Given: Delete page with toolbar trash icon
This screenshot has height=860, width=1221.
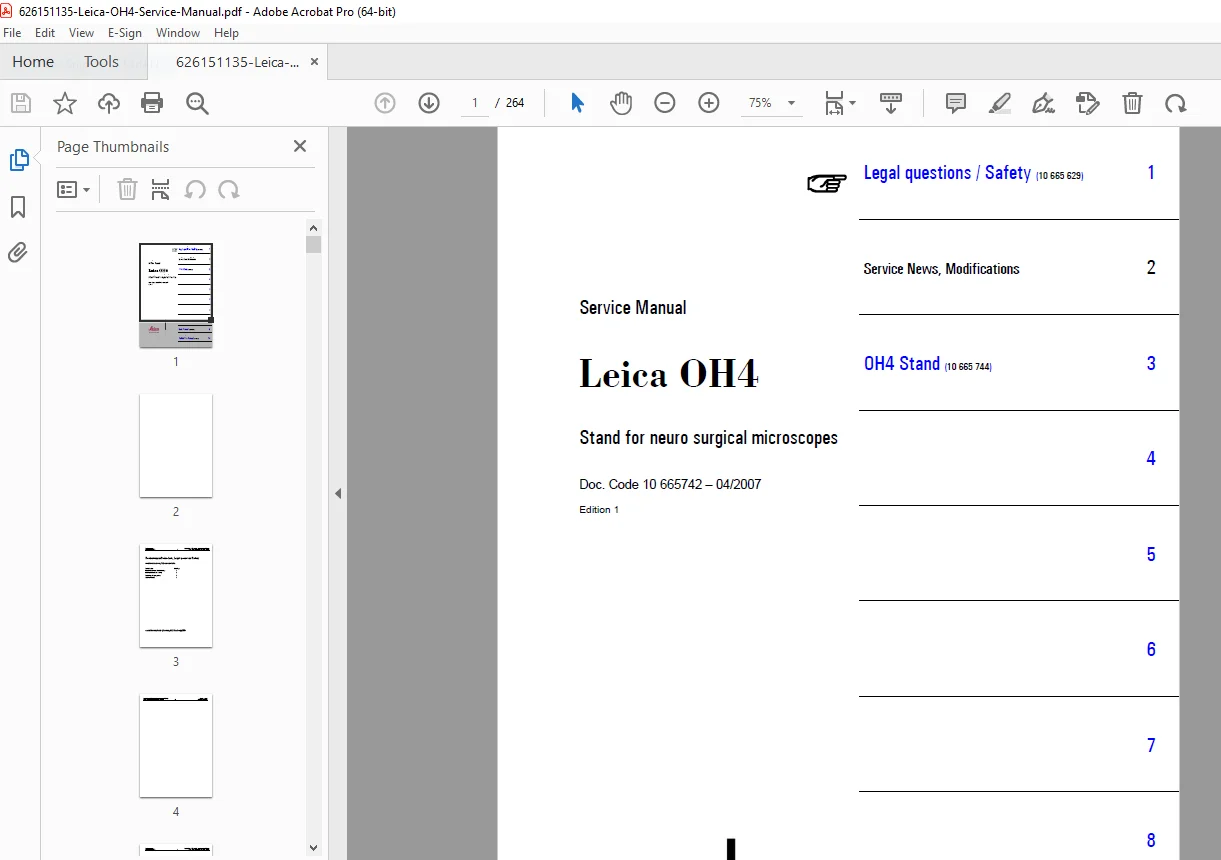Looking at the screenshot, I should coord(1132,102).
